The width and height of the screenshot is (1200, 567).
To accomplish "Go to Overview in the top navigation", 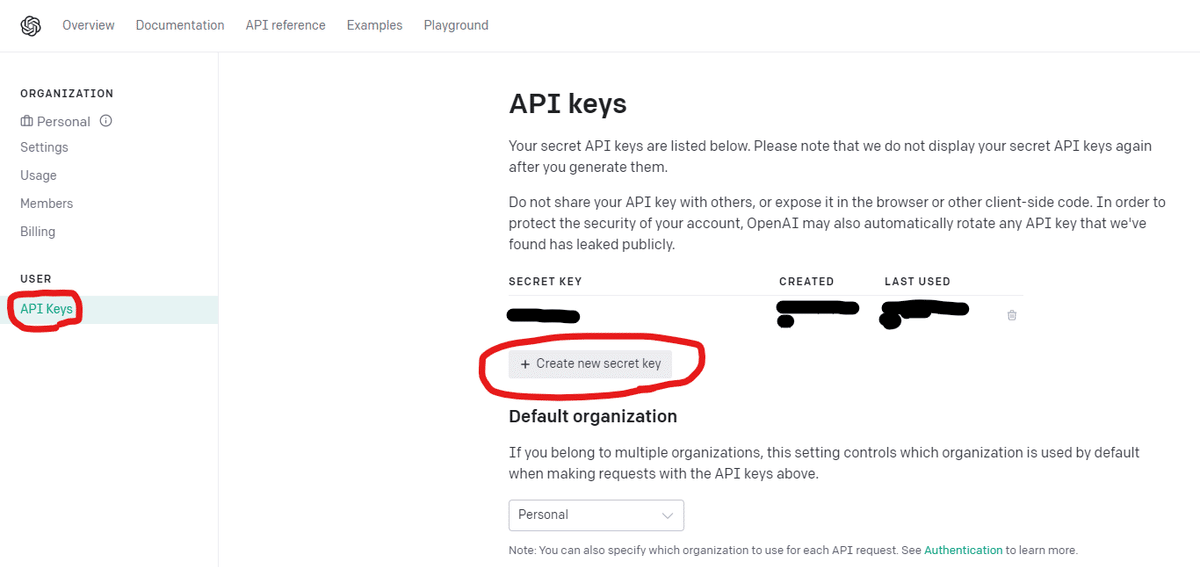I will 88,25.
